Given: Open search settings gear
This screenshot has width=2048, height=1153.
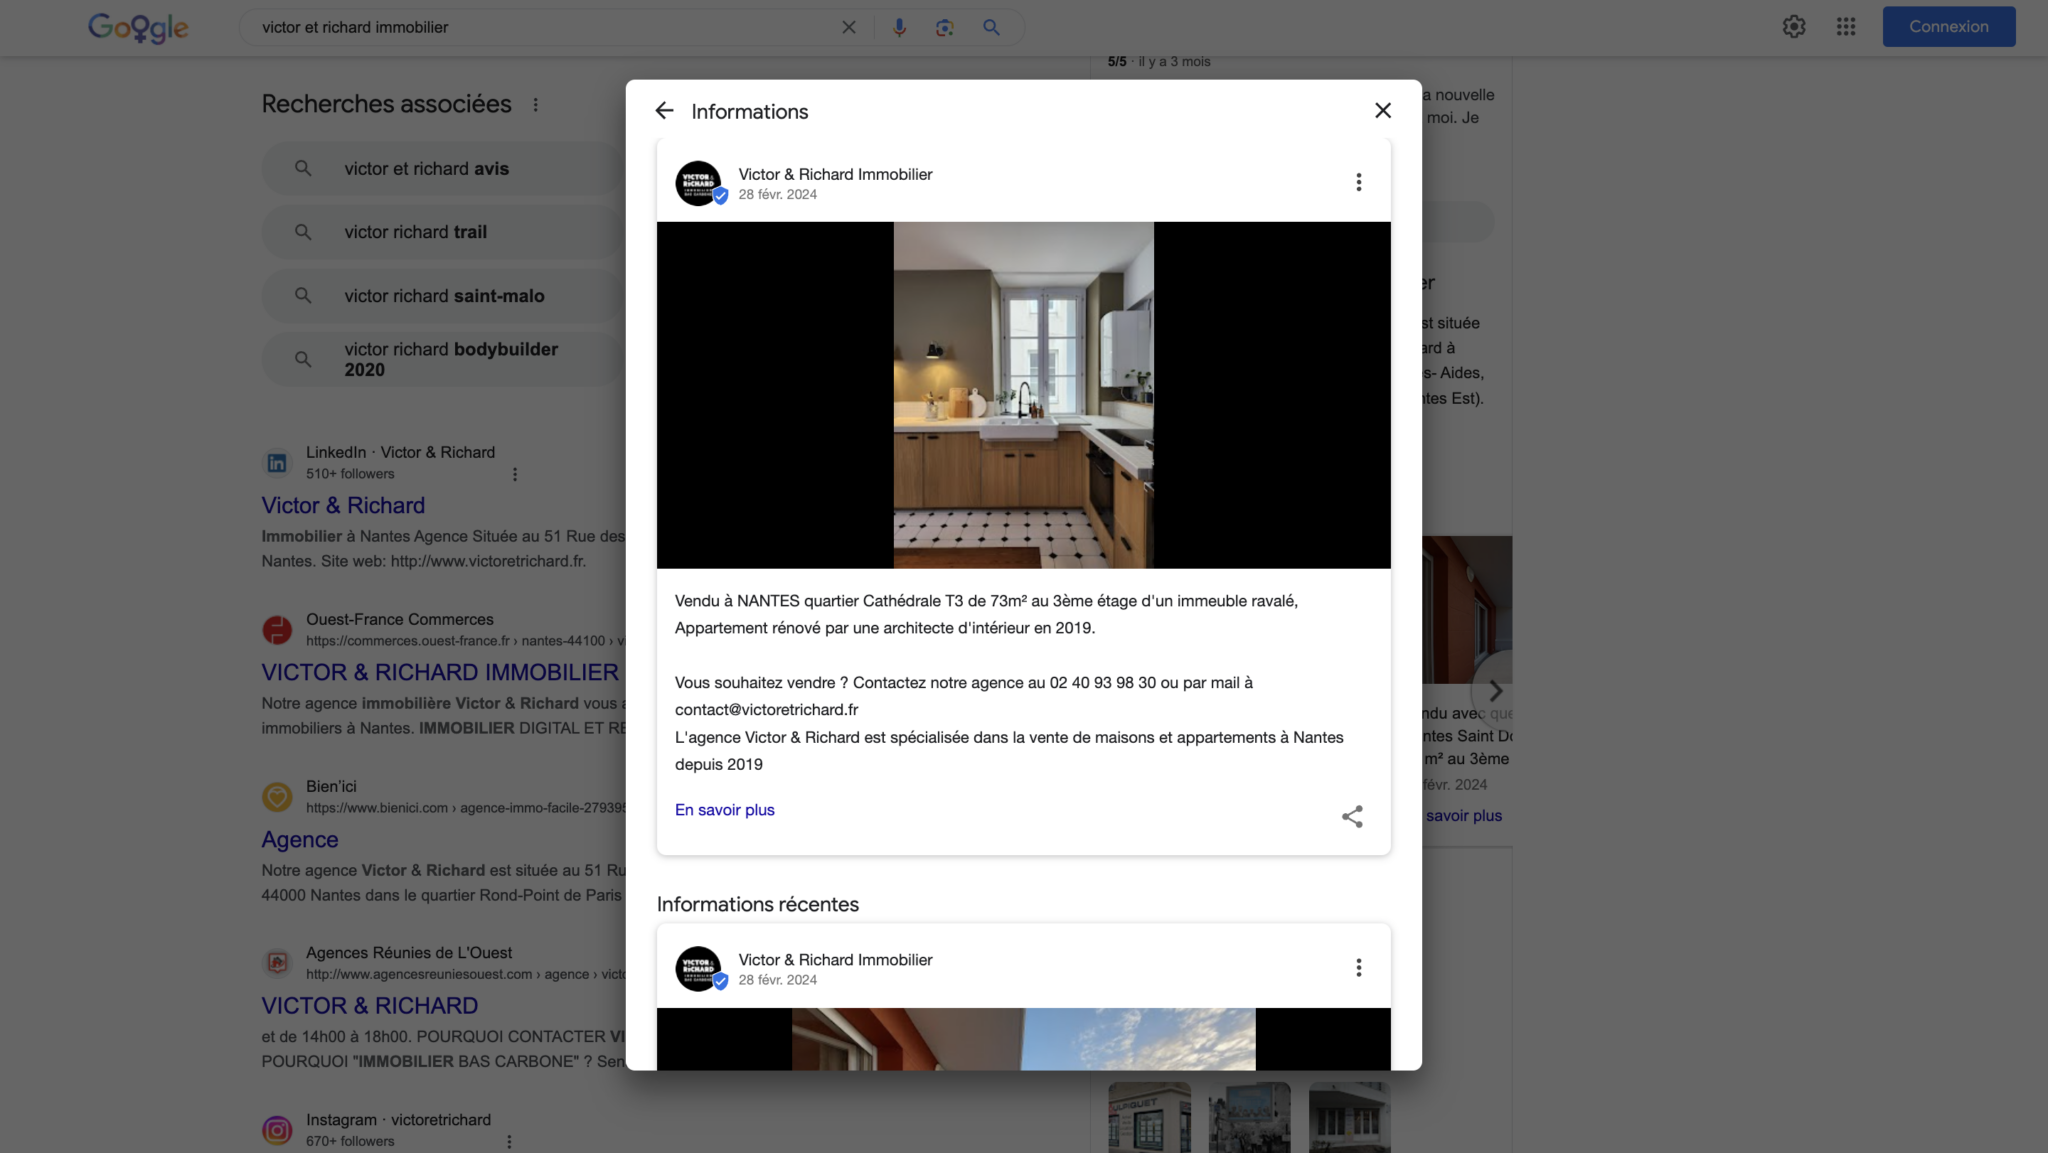Looking at the screenshot, I should 1793,26.
